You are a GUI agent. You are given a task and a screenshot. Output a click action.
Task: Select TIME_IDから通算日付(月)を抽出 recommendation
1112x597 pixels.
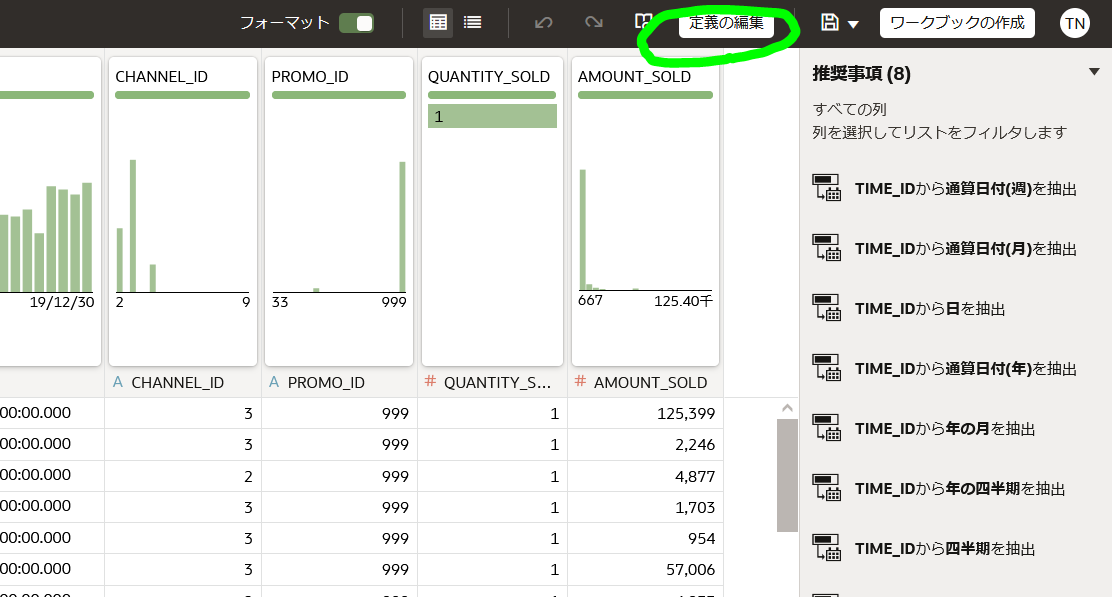point(966,249)
